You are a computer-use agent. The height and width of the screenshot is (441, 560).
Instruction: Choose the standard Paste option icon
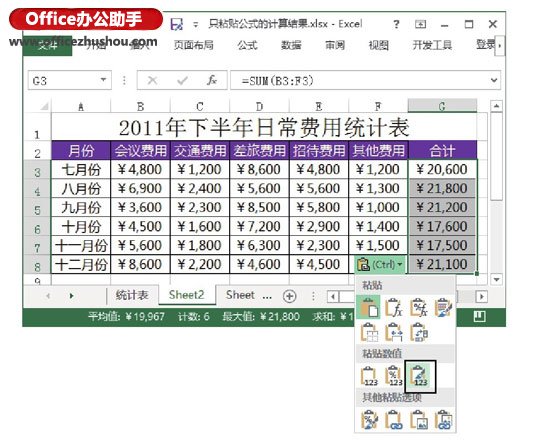369,307
